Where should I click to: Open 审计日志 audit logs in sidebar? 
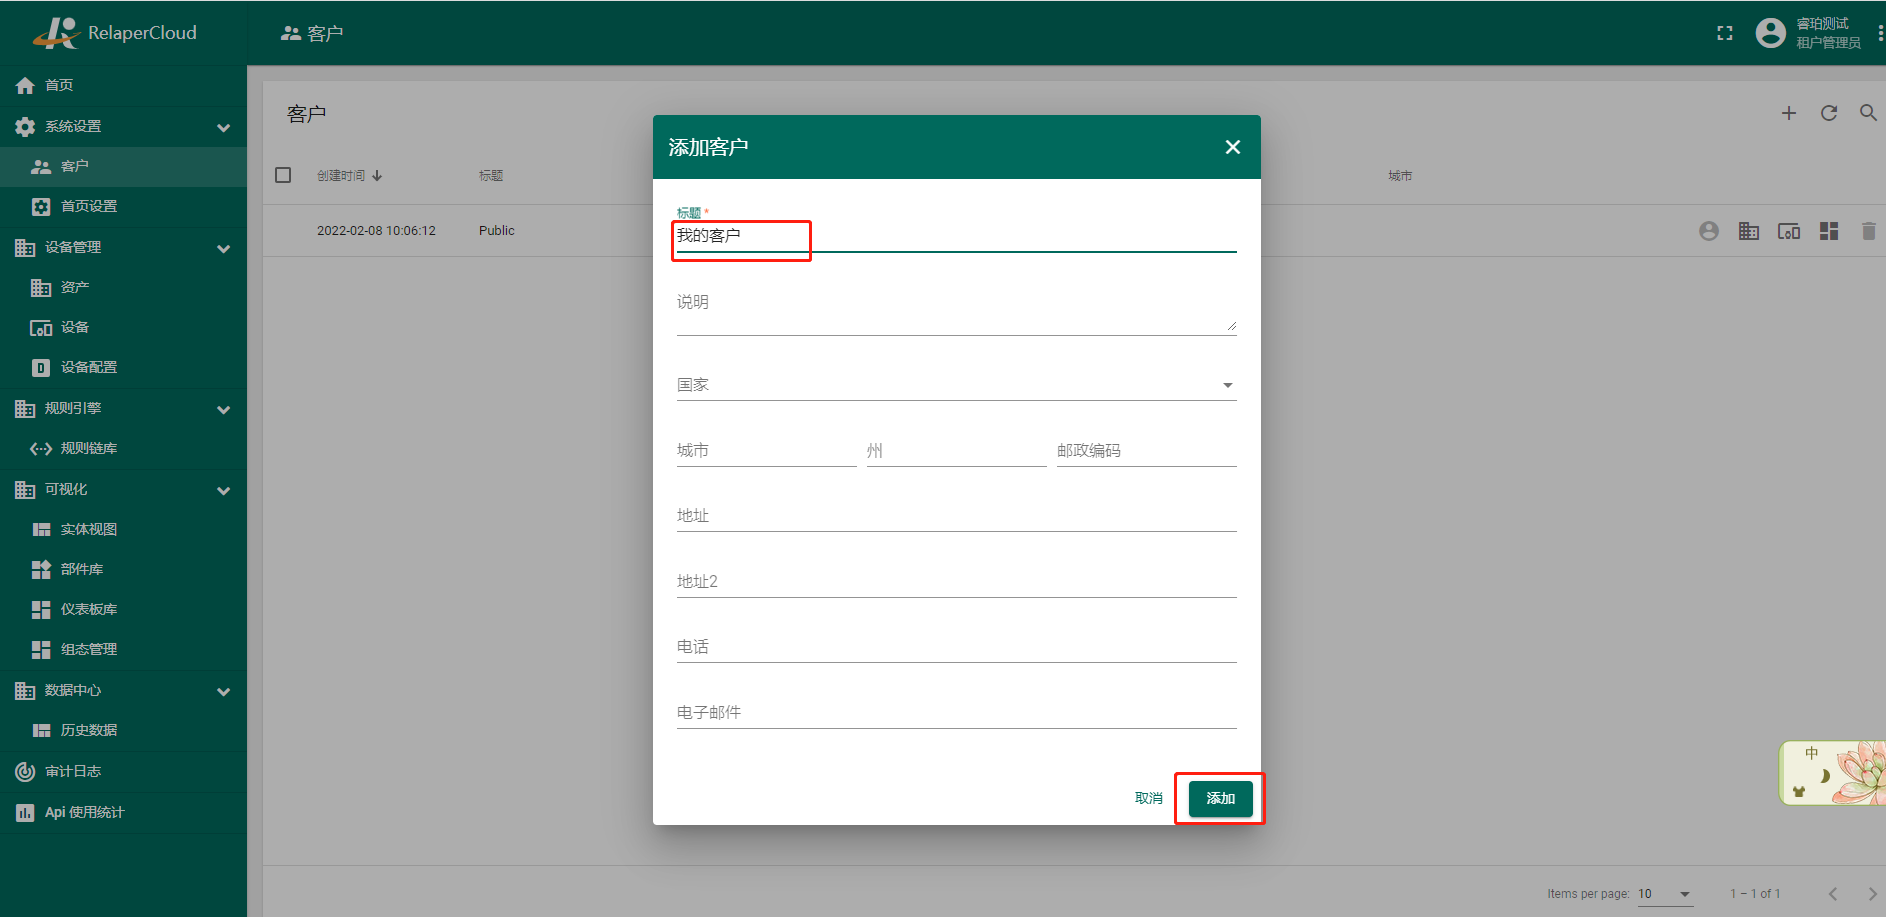click(123, 772)
